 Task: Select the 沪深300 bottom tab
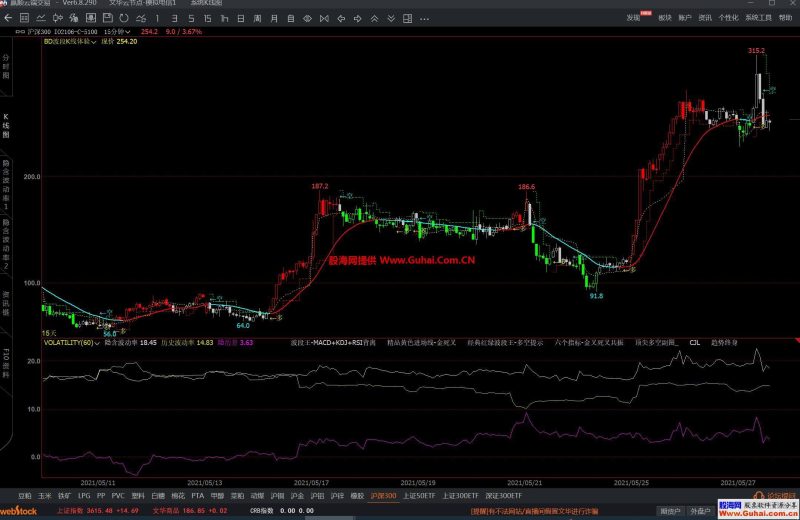click(x=383, y=496)
